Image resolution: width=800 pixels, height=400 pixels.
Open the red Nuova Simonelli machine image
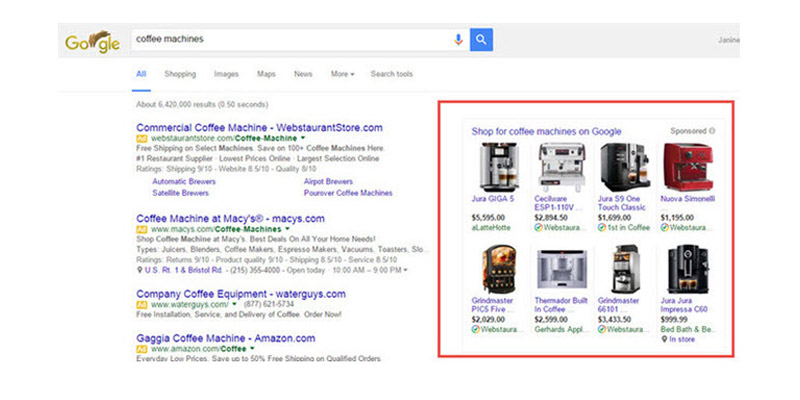[688, 167]
